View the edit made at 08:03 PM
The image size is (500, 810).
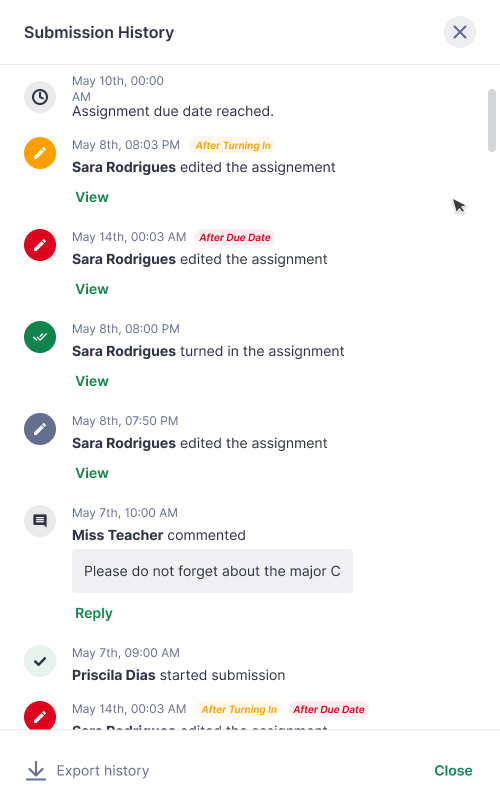tap(92, 197)
